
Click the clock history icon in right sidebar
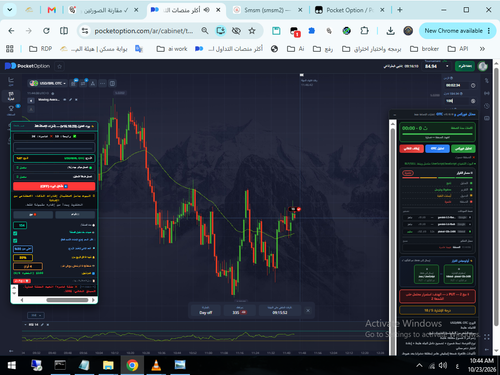(487, 106)
